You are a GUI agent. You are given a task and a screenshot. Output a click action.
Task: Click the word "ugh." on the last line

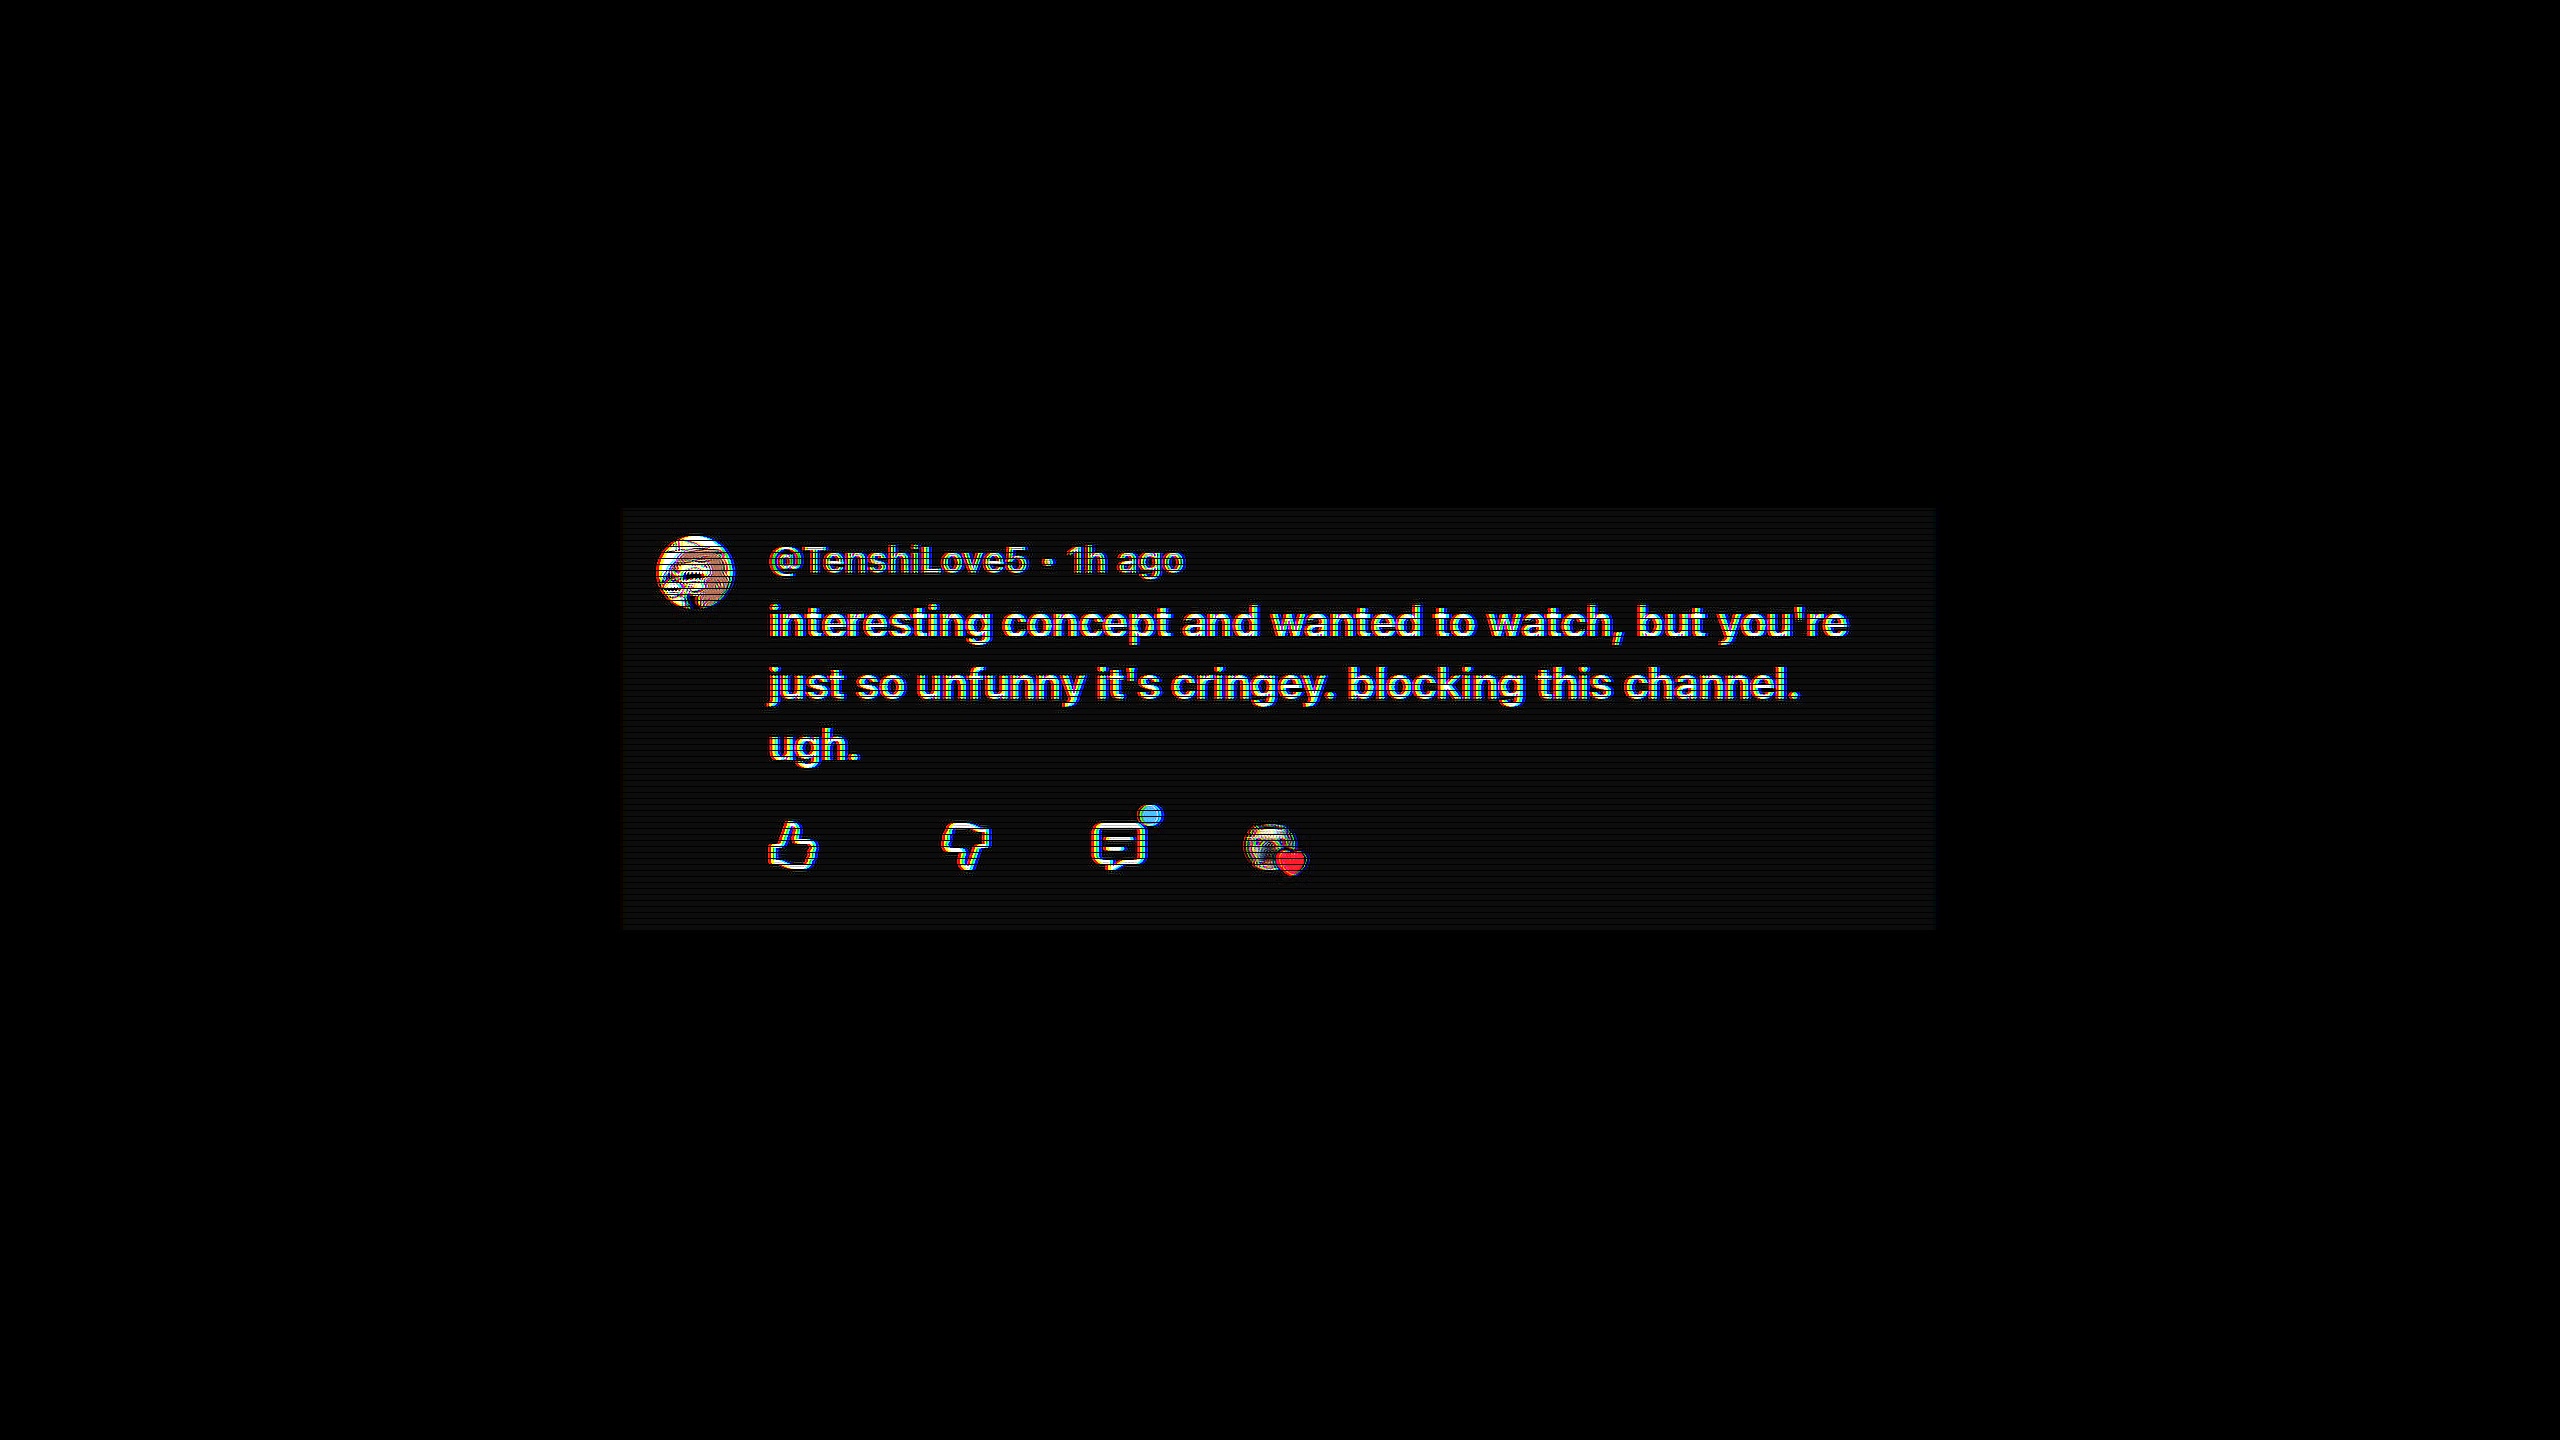(814, 746)
